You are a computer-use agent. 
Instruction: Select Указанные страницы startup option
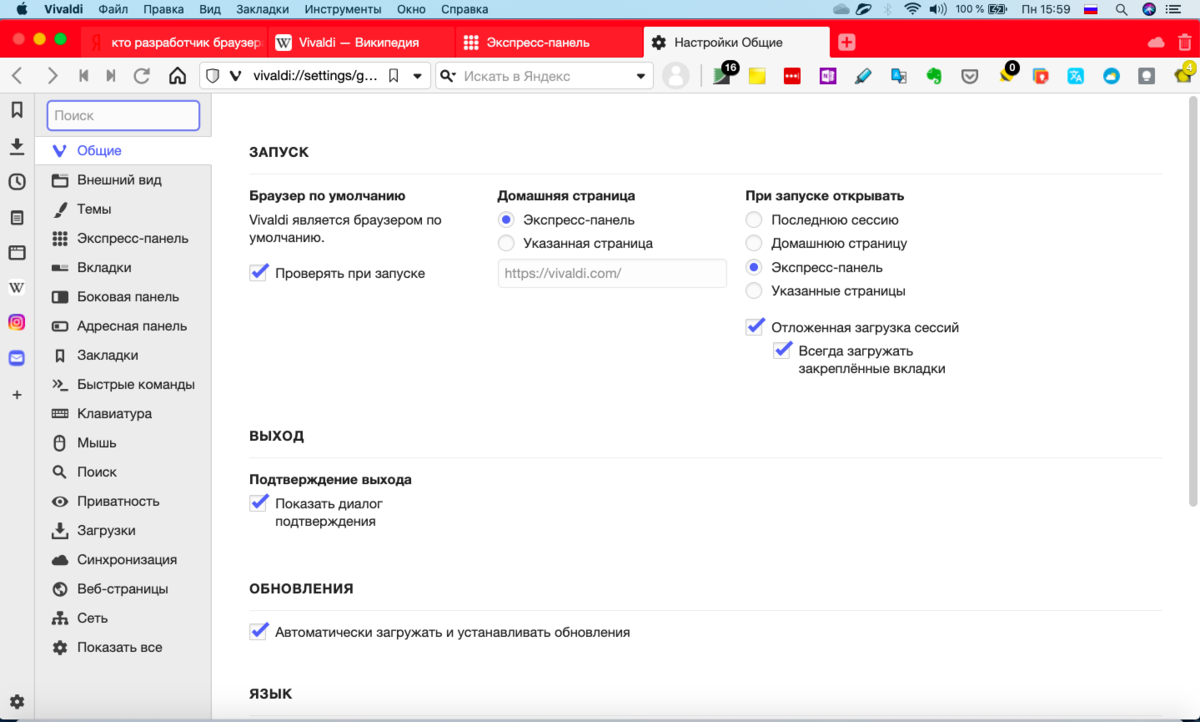click(x=754, y=291)
